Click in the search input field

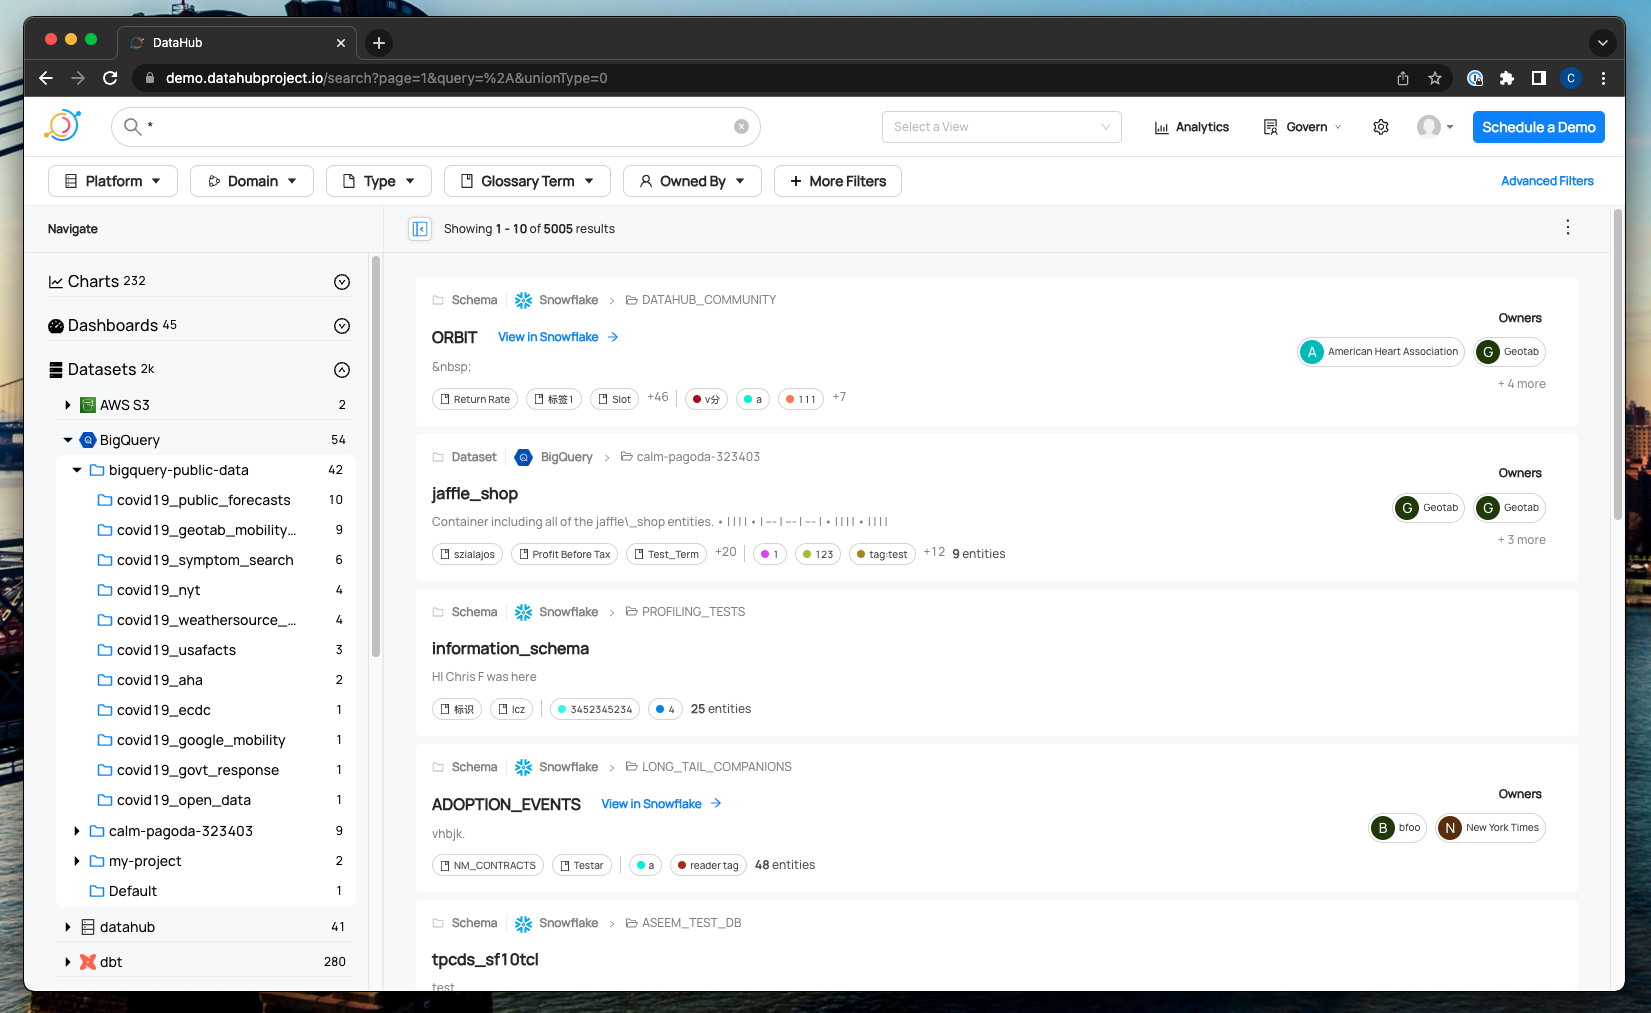tap(436, 127)
